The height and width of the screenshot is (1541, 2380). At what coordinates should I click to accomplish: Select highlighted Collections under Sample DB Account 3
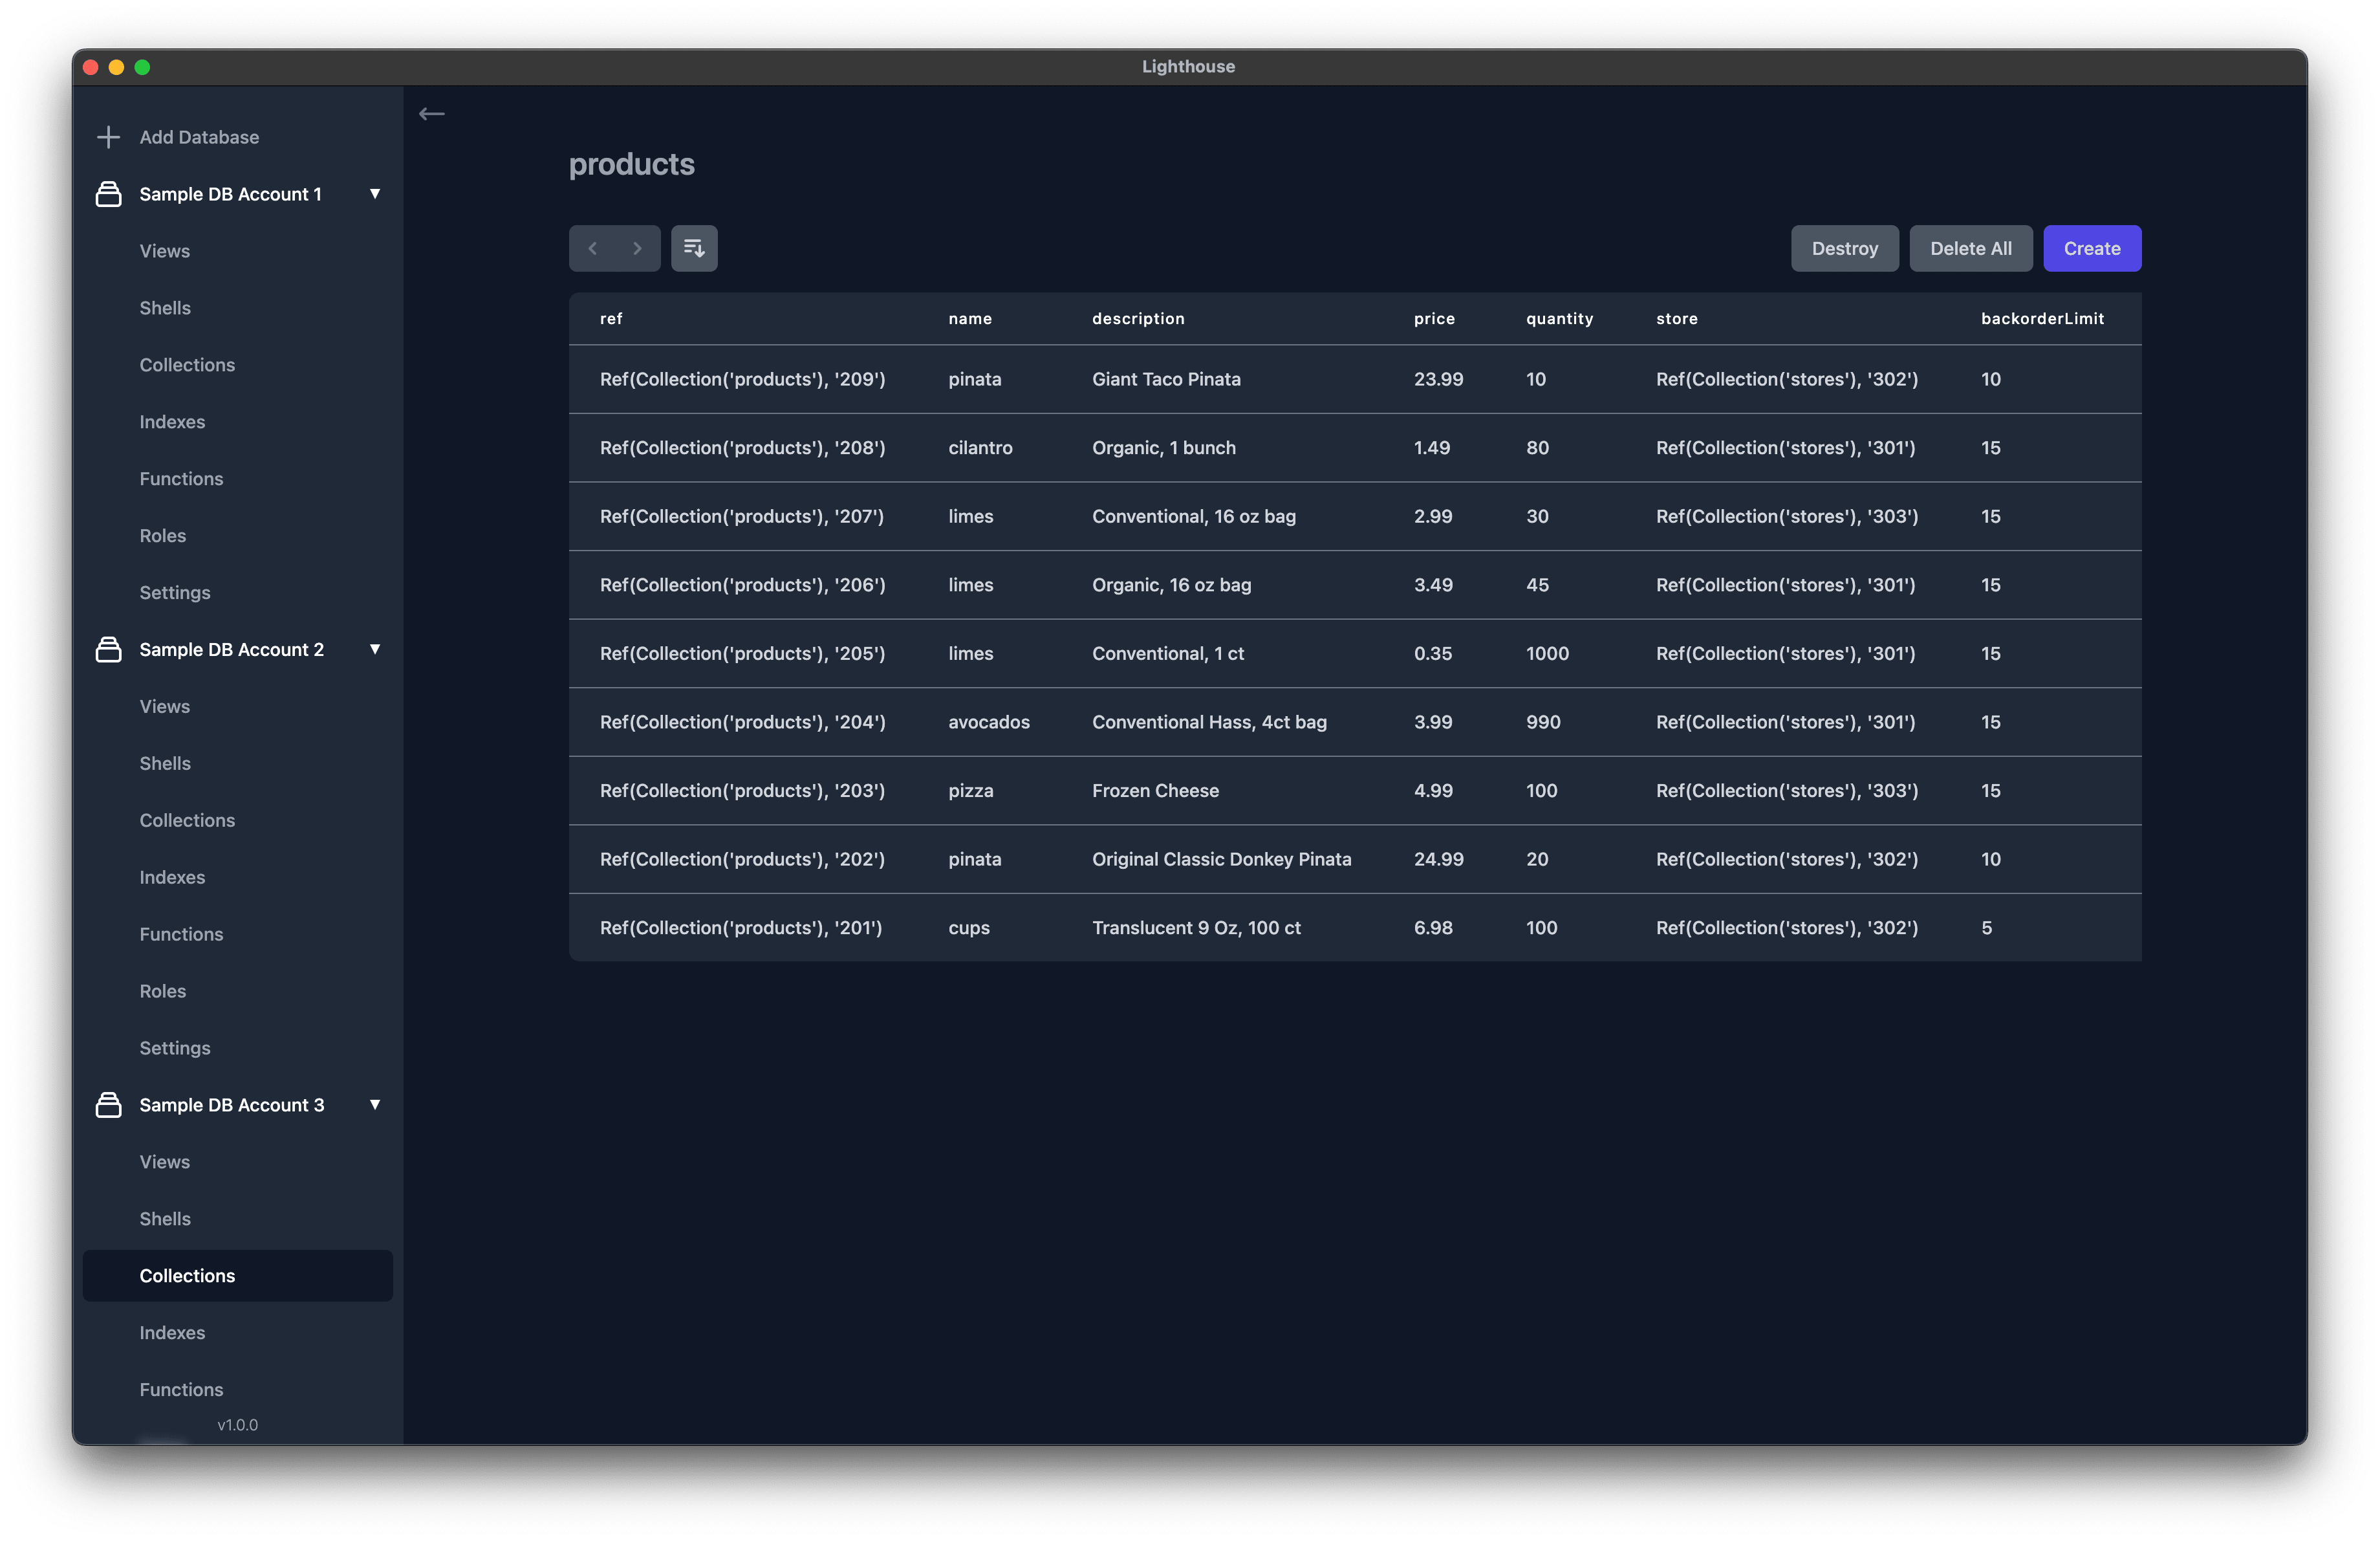click(238, 1276)
